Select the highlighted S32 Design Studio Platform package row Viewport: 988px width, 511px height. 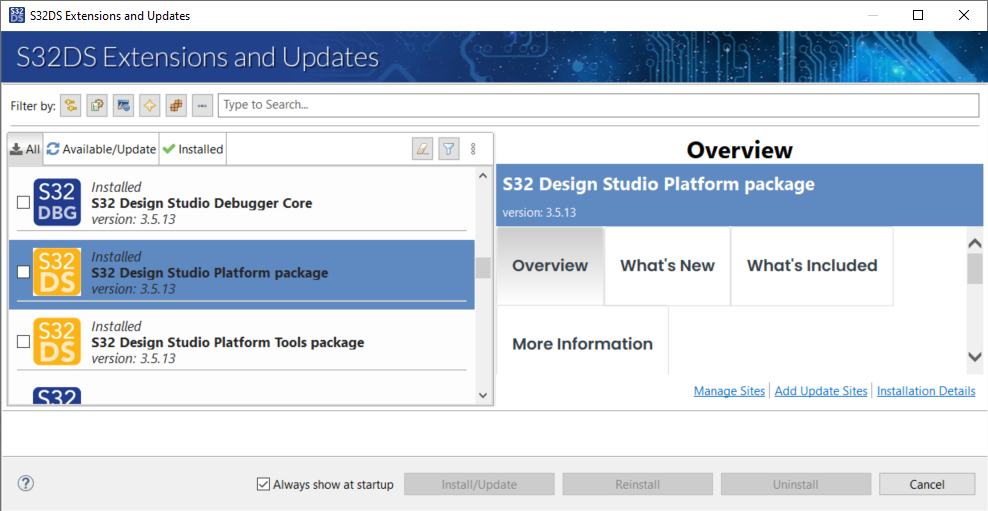tap(241, 274)
